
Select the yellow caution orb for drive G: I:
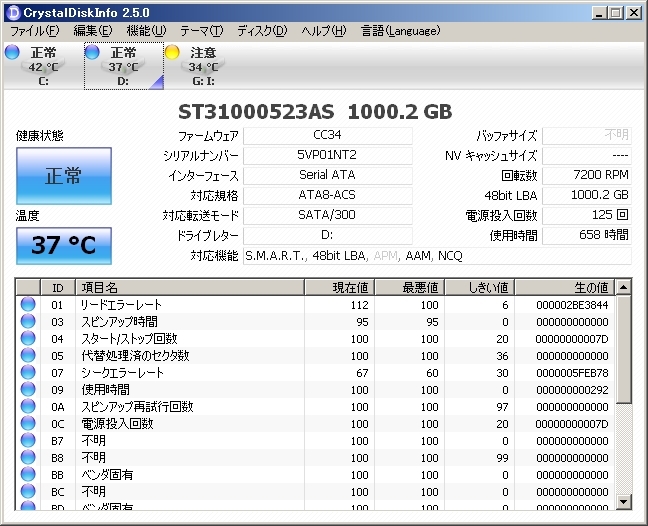(x=172, y=52)
